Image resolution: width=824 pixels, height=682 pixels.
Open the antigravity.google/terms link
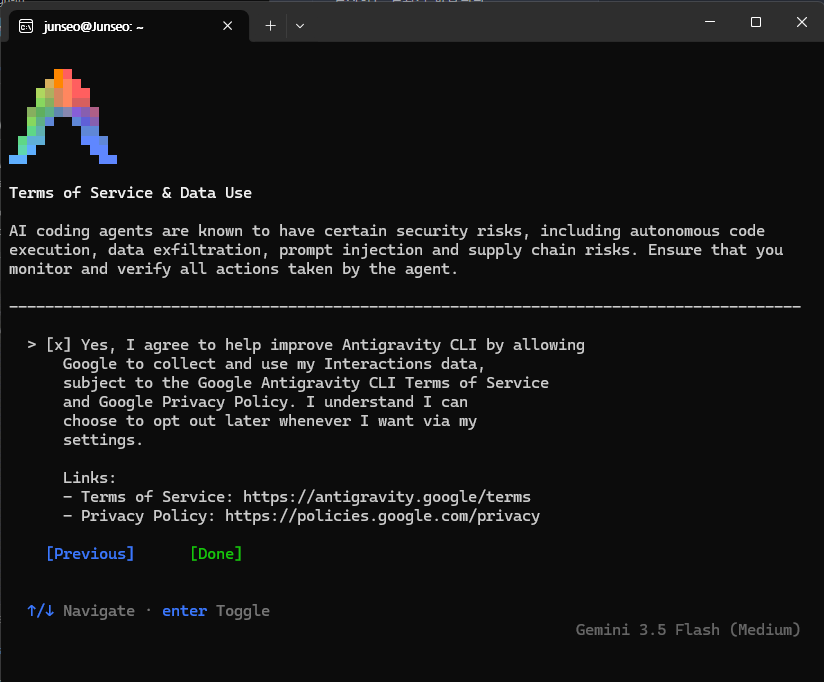tap(387, 497)
